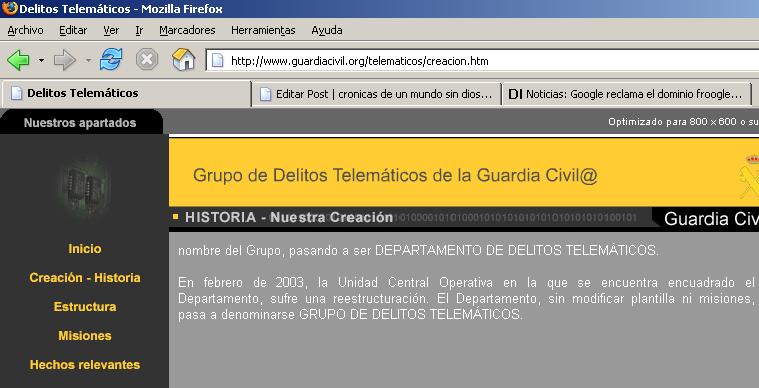
Task: Click the page icon in the address bar
Action: [x=217, y=61]
